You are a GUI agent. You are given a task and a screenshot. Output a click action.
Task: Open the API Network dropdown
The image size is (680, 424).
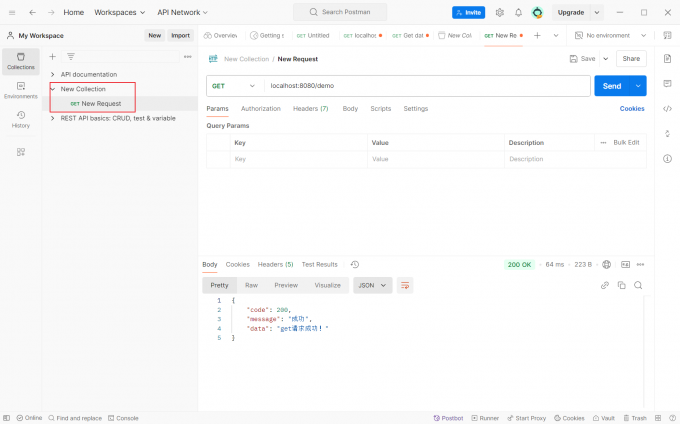coord(183,13)
